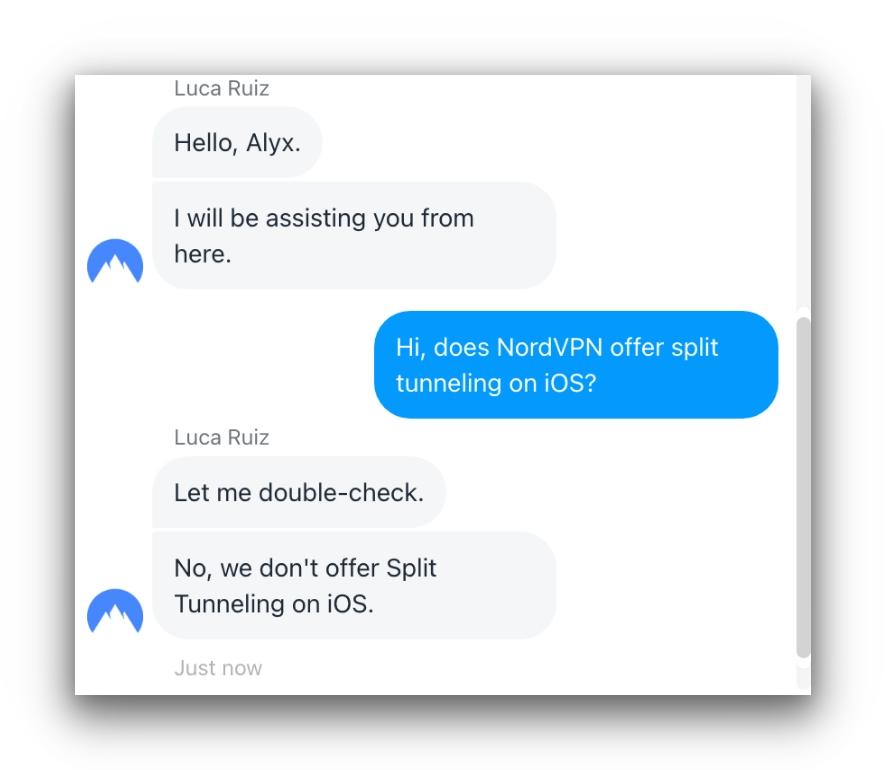The image size is (886, 770).
Task: Click the second Luca Ruiz sender name
Action: [222, 438]
